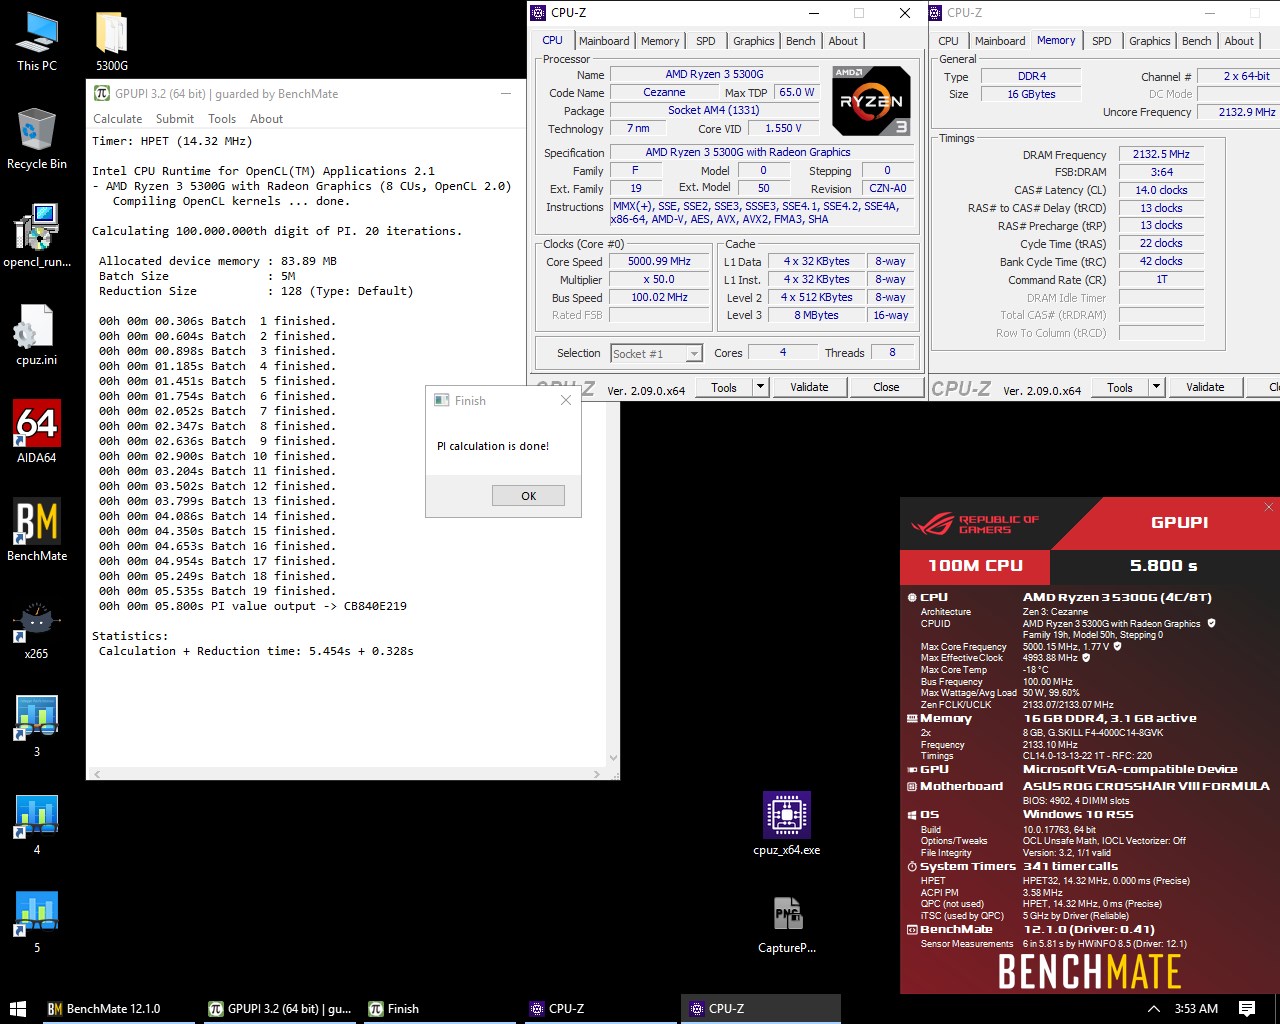Launch AIDA64 desktop shortcut
The height and width of the screenshot is (1024, 1280).
(x=37, y=432)
